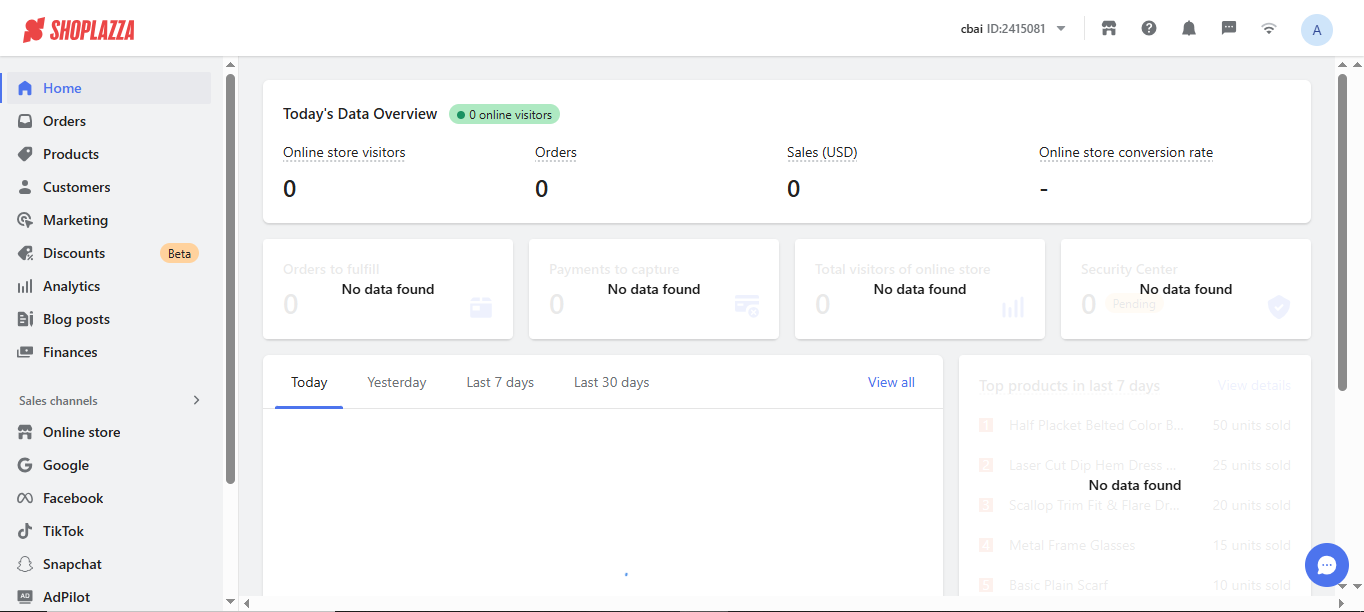Click the sidebar scroll down arrow
The height and width of the screenshot is (612, 1364).
pos(231,602)
